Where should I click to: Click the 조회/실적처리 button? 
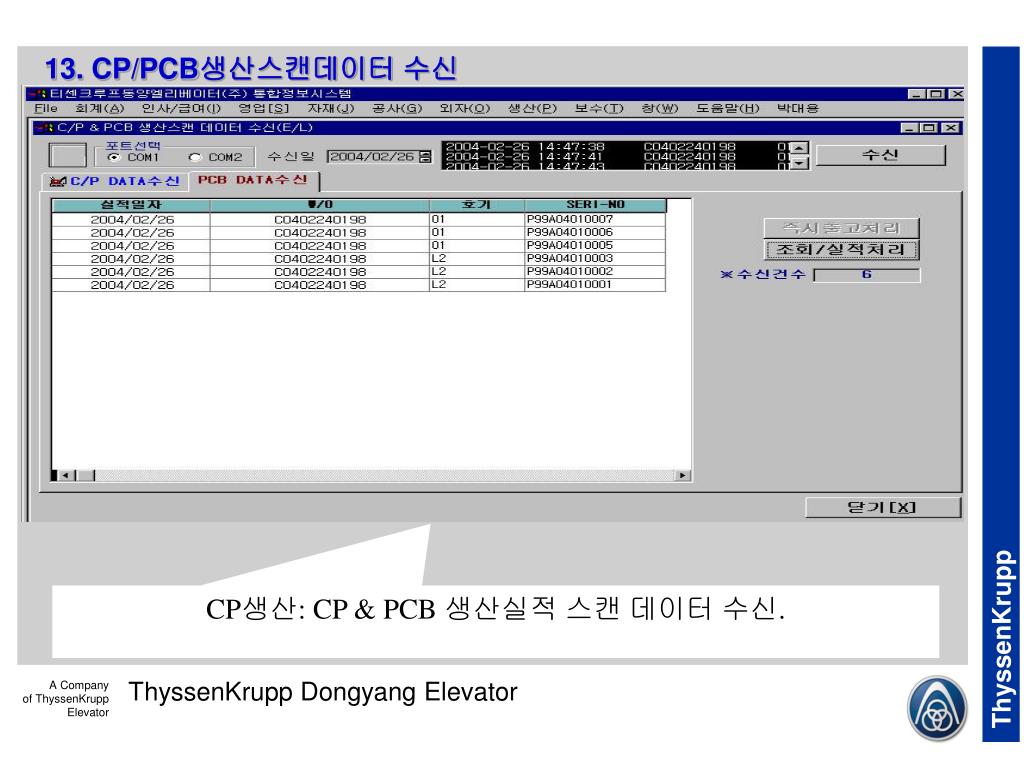point(841,249)
